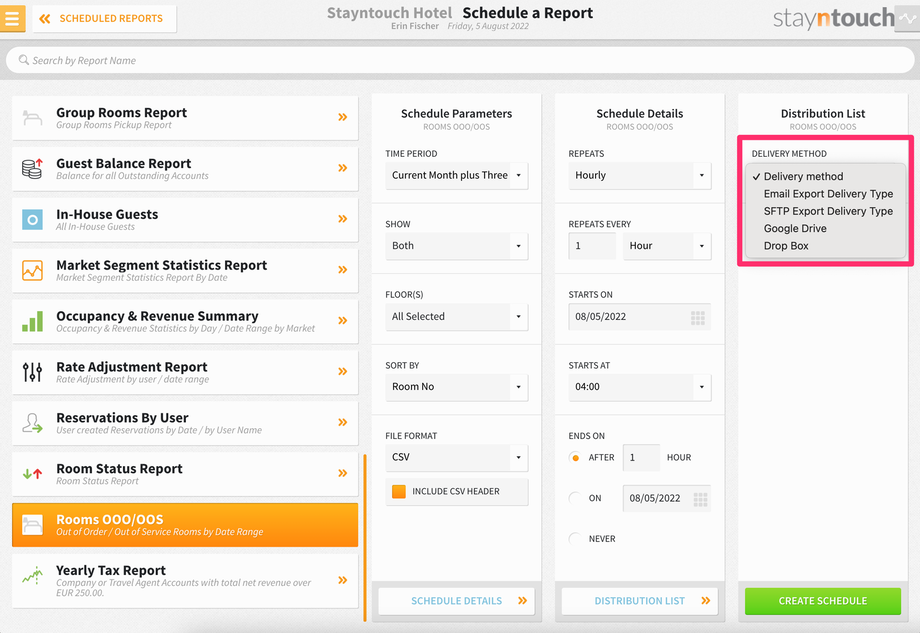Choose Email Export Delivery Type option
Viewport: 920px width, 633px height.
pyautogui.click(x=826, y=194)
